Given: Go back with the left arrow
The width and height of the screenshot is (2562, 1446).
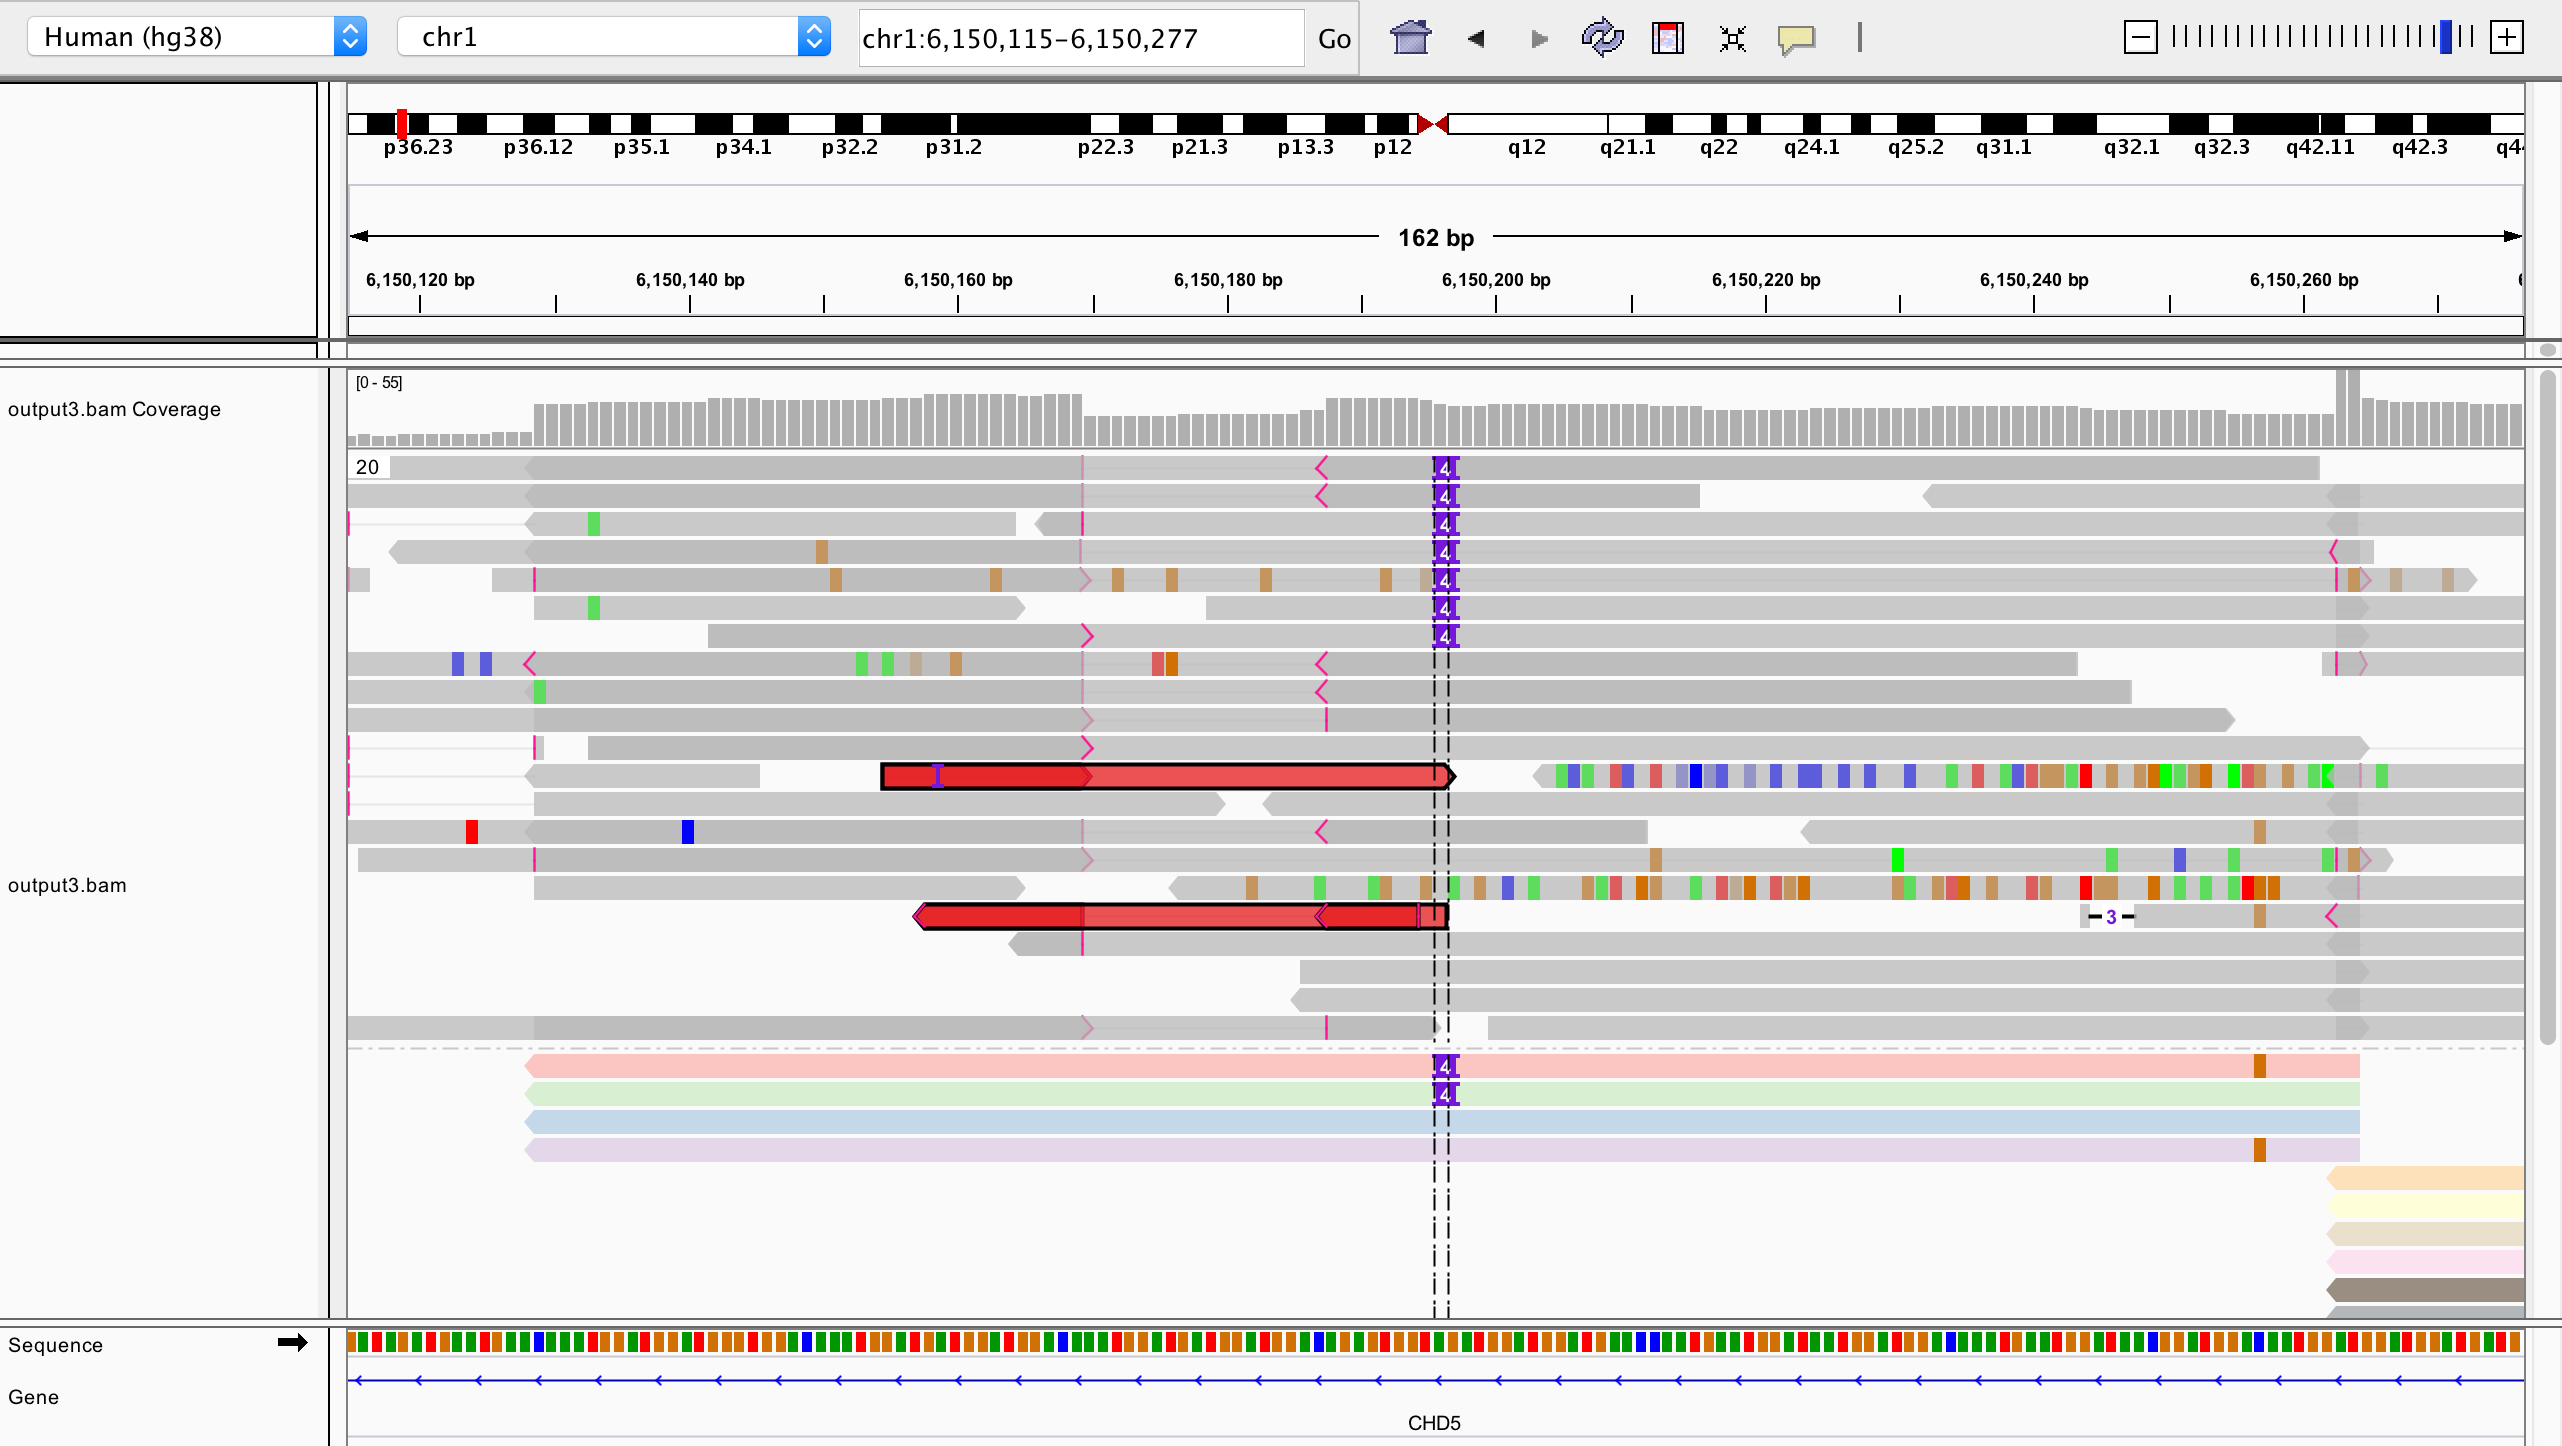Looking at the screenshot, I should [x=1476, y=39].
